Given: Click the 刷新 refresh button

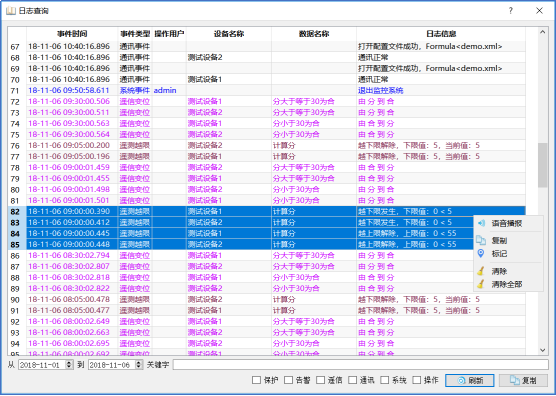Looking at the screenshot, I should 470,380.
